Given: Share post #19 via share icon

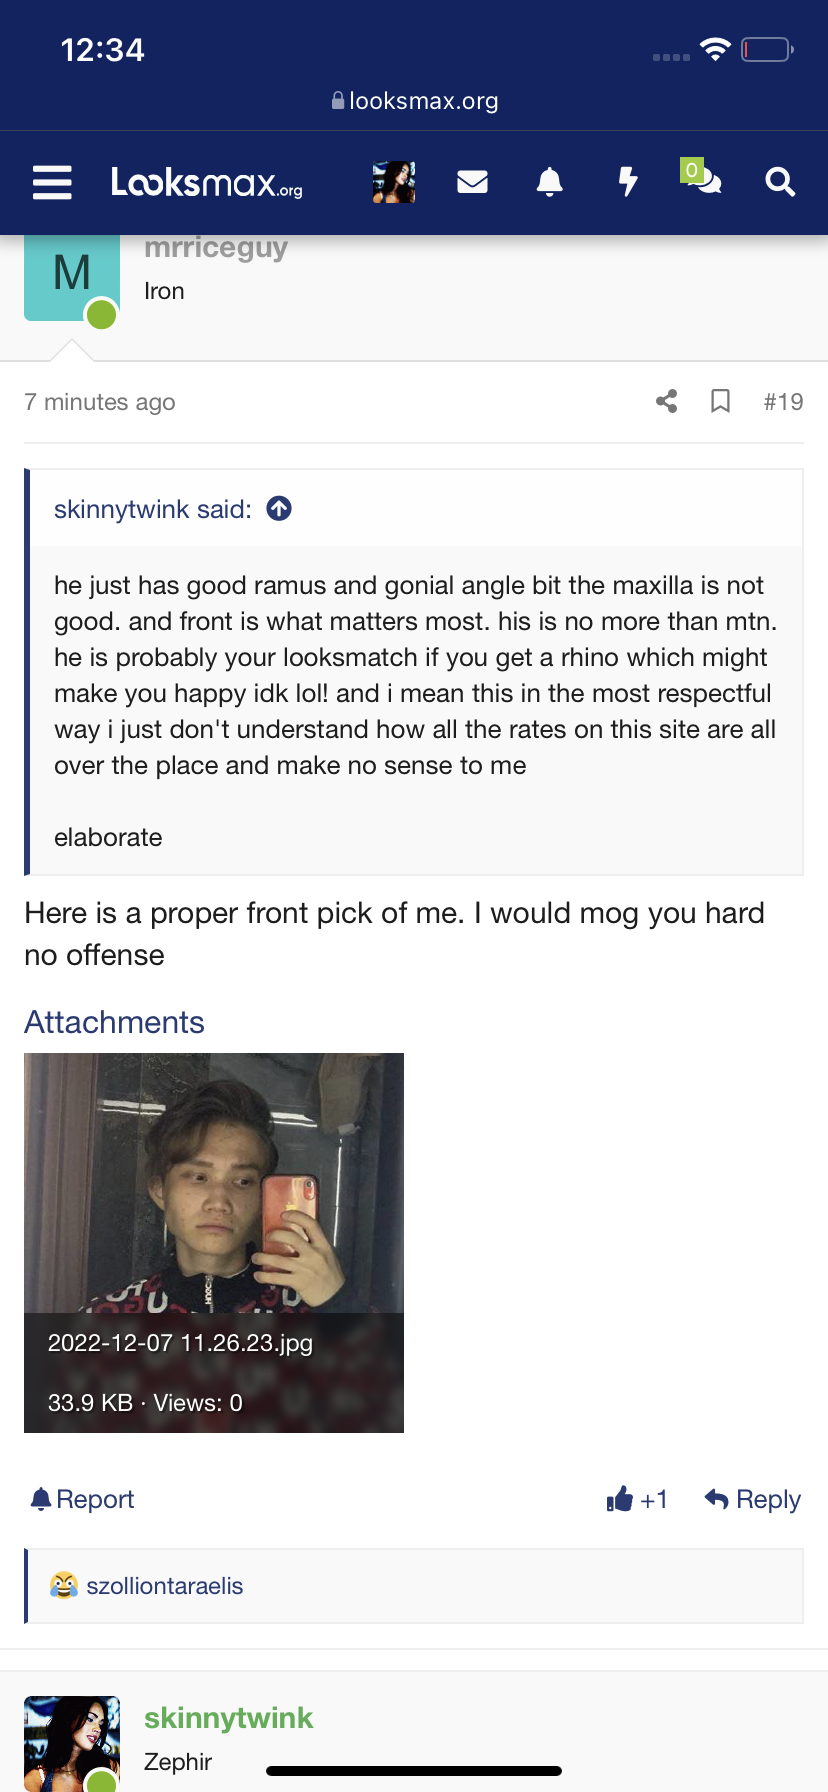Looking at the screenshot, I should 667,402.
